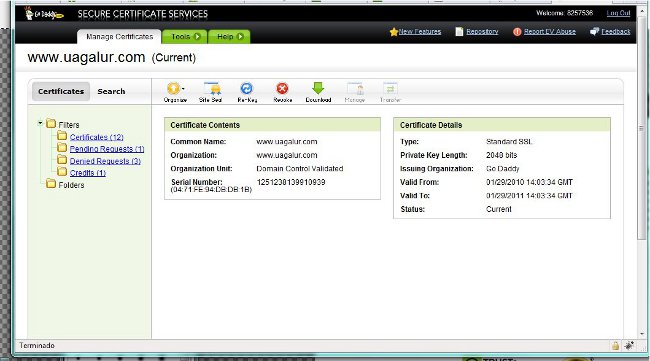The width and height of the screenshot is (650, 361).
Task: Click the Log Out link
Action: click(618, 13)
